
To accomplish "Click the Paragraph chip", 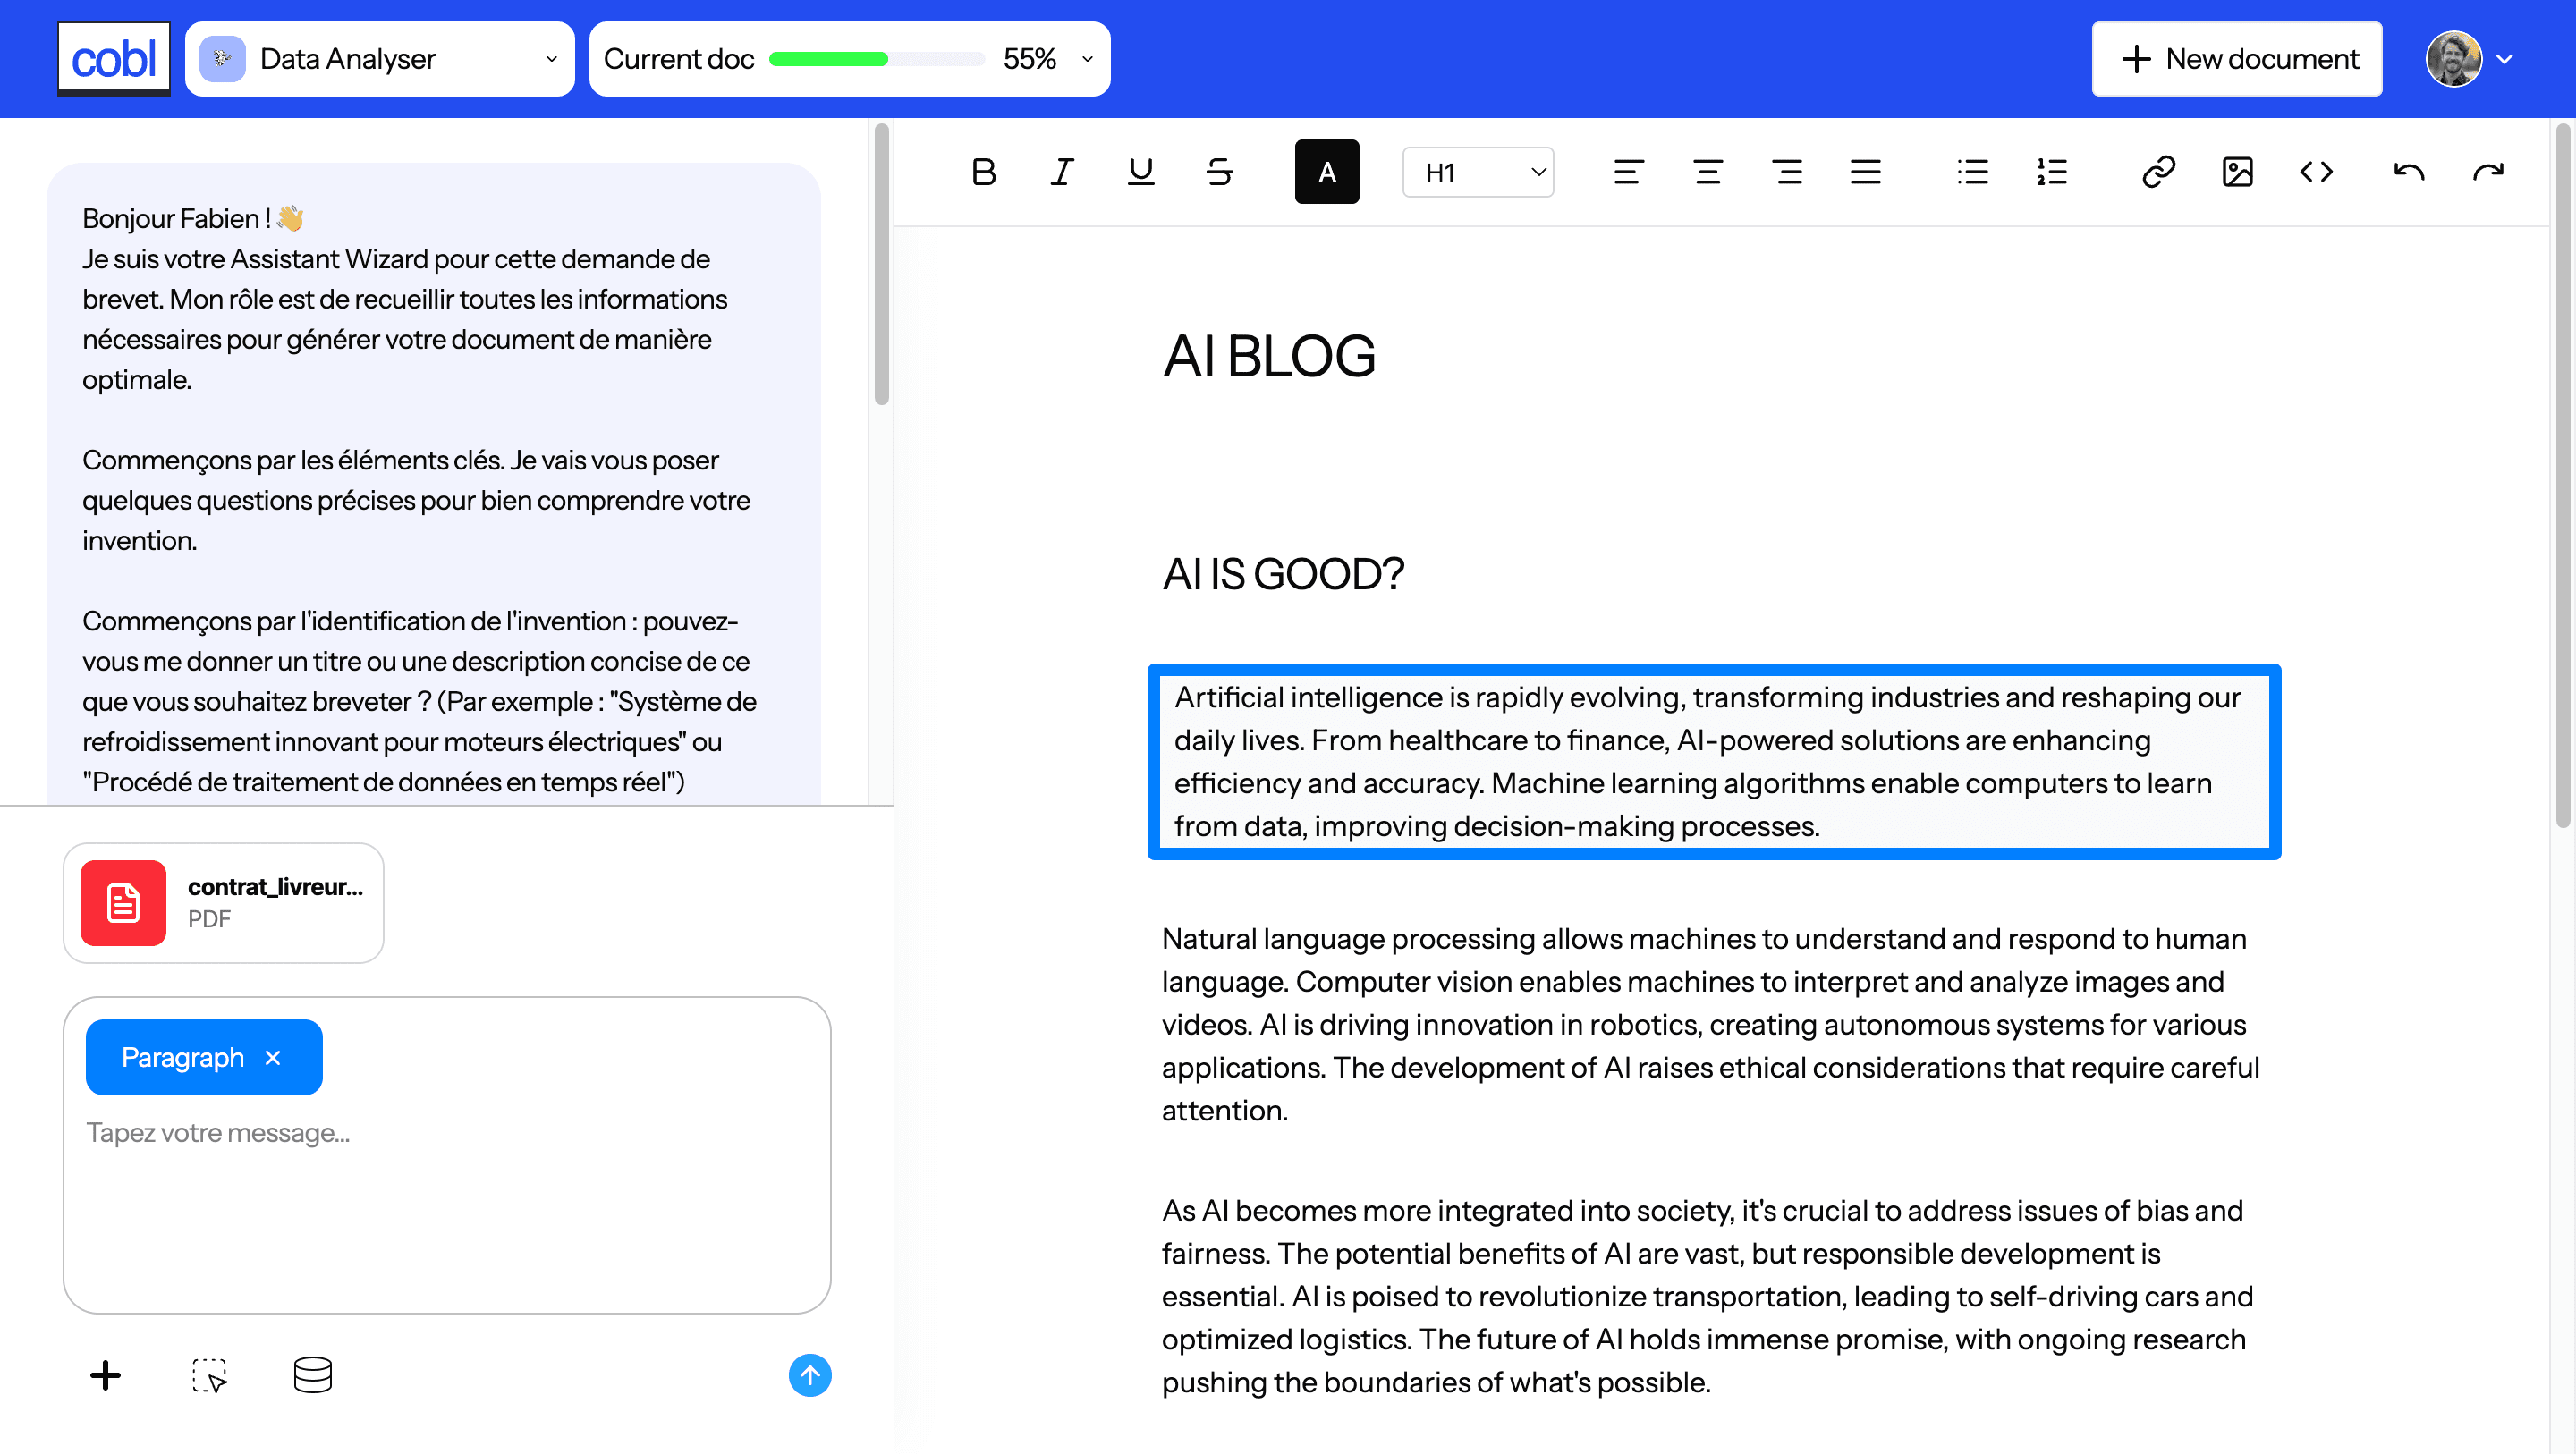I will pyautogui.click(x=204, y=1058).
